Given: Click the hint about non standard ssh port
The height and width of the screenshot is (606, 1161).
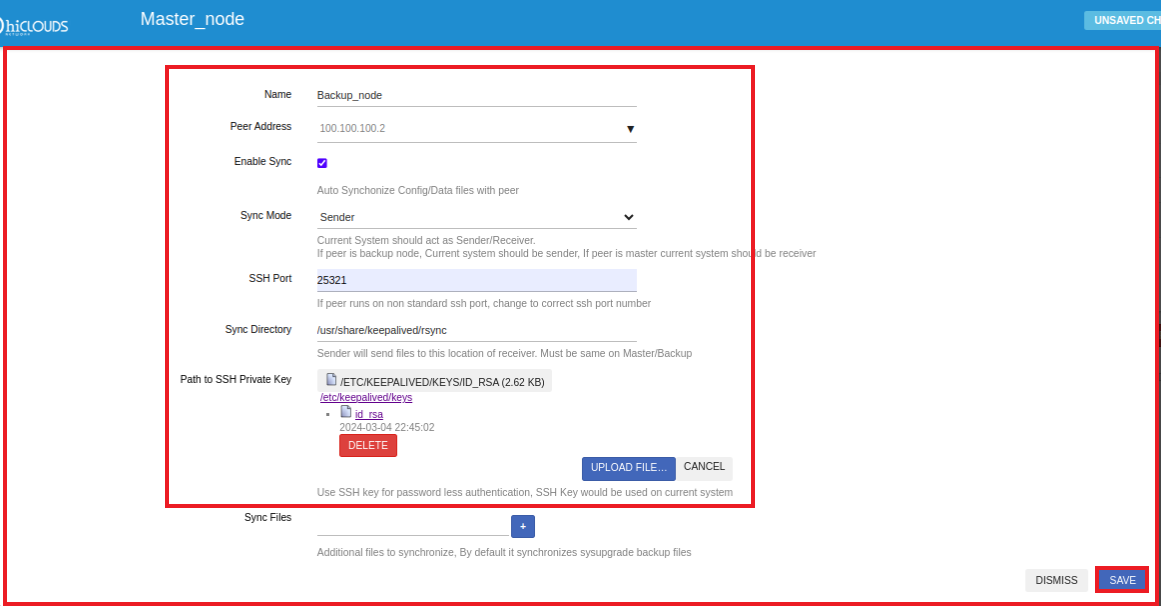Looking at the screenshot, I should click(x=484, y=303).
